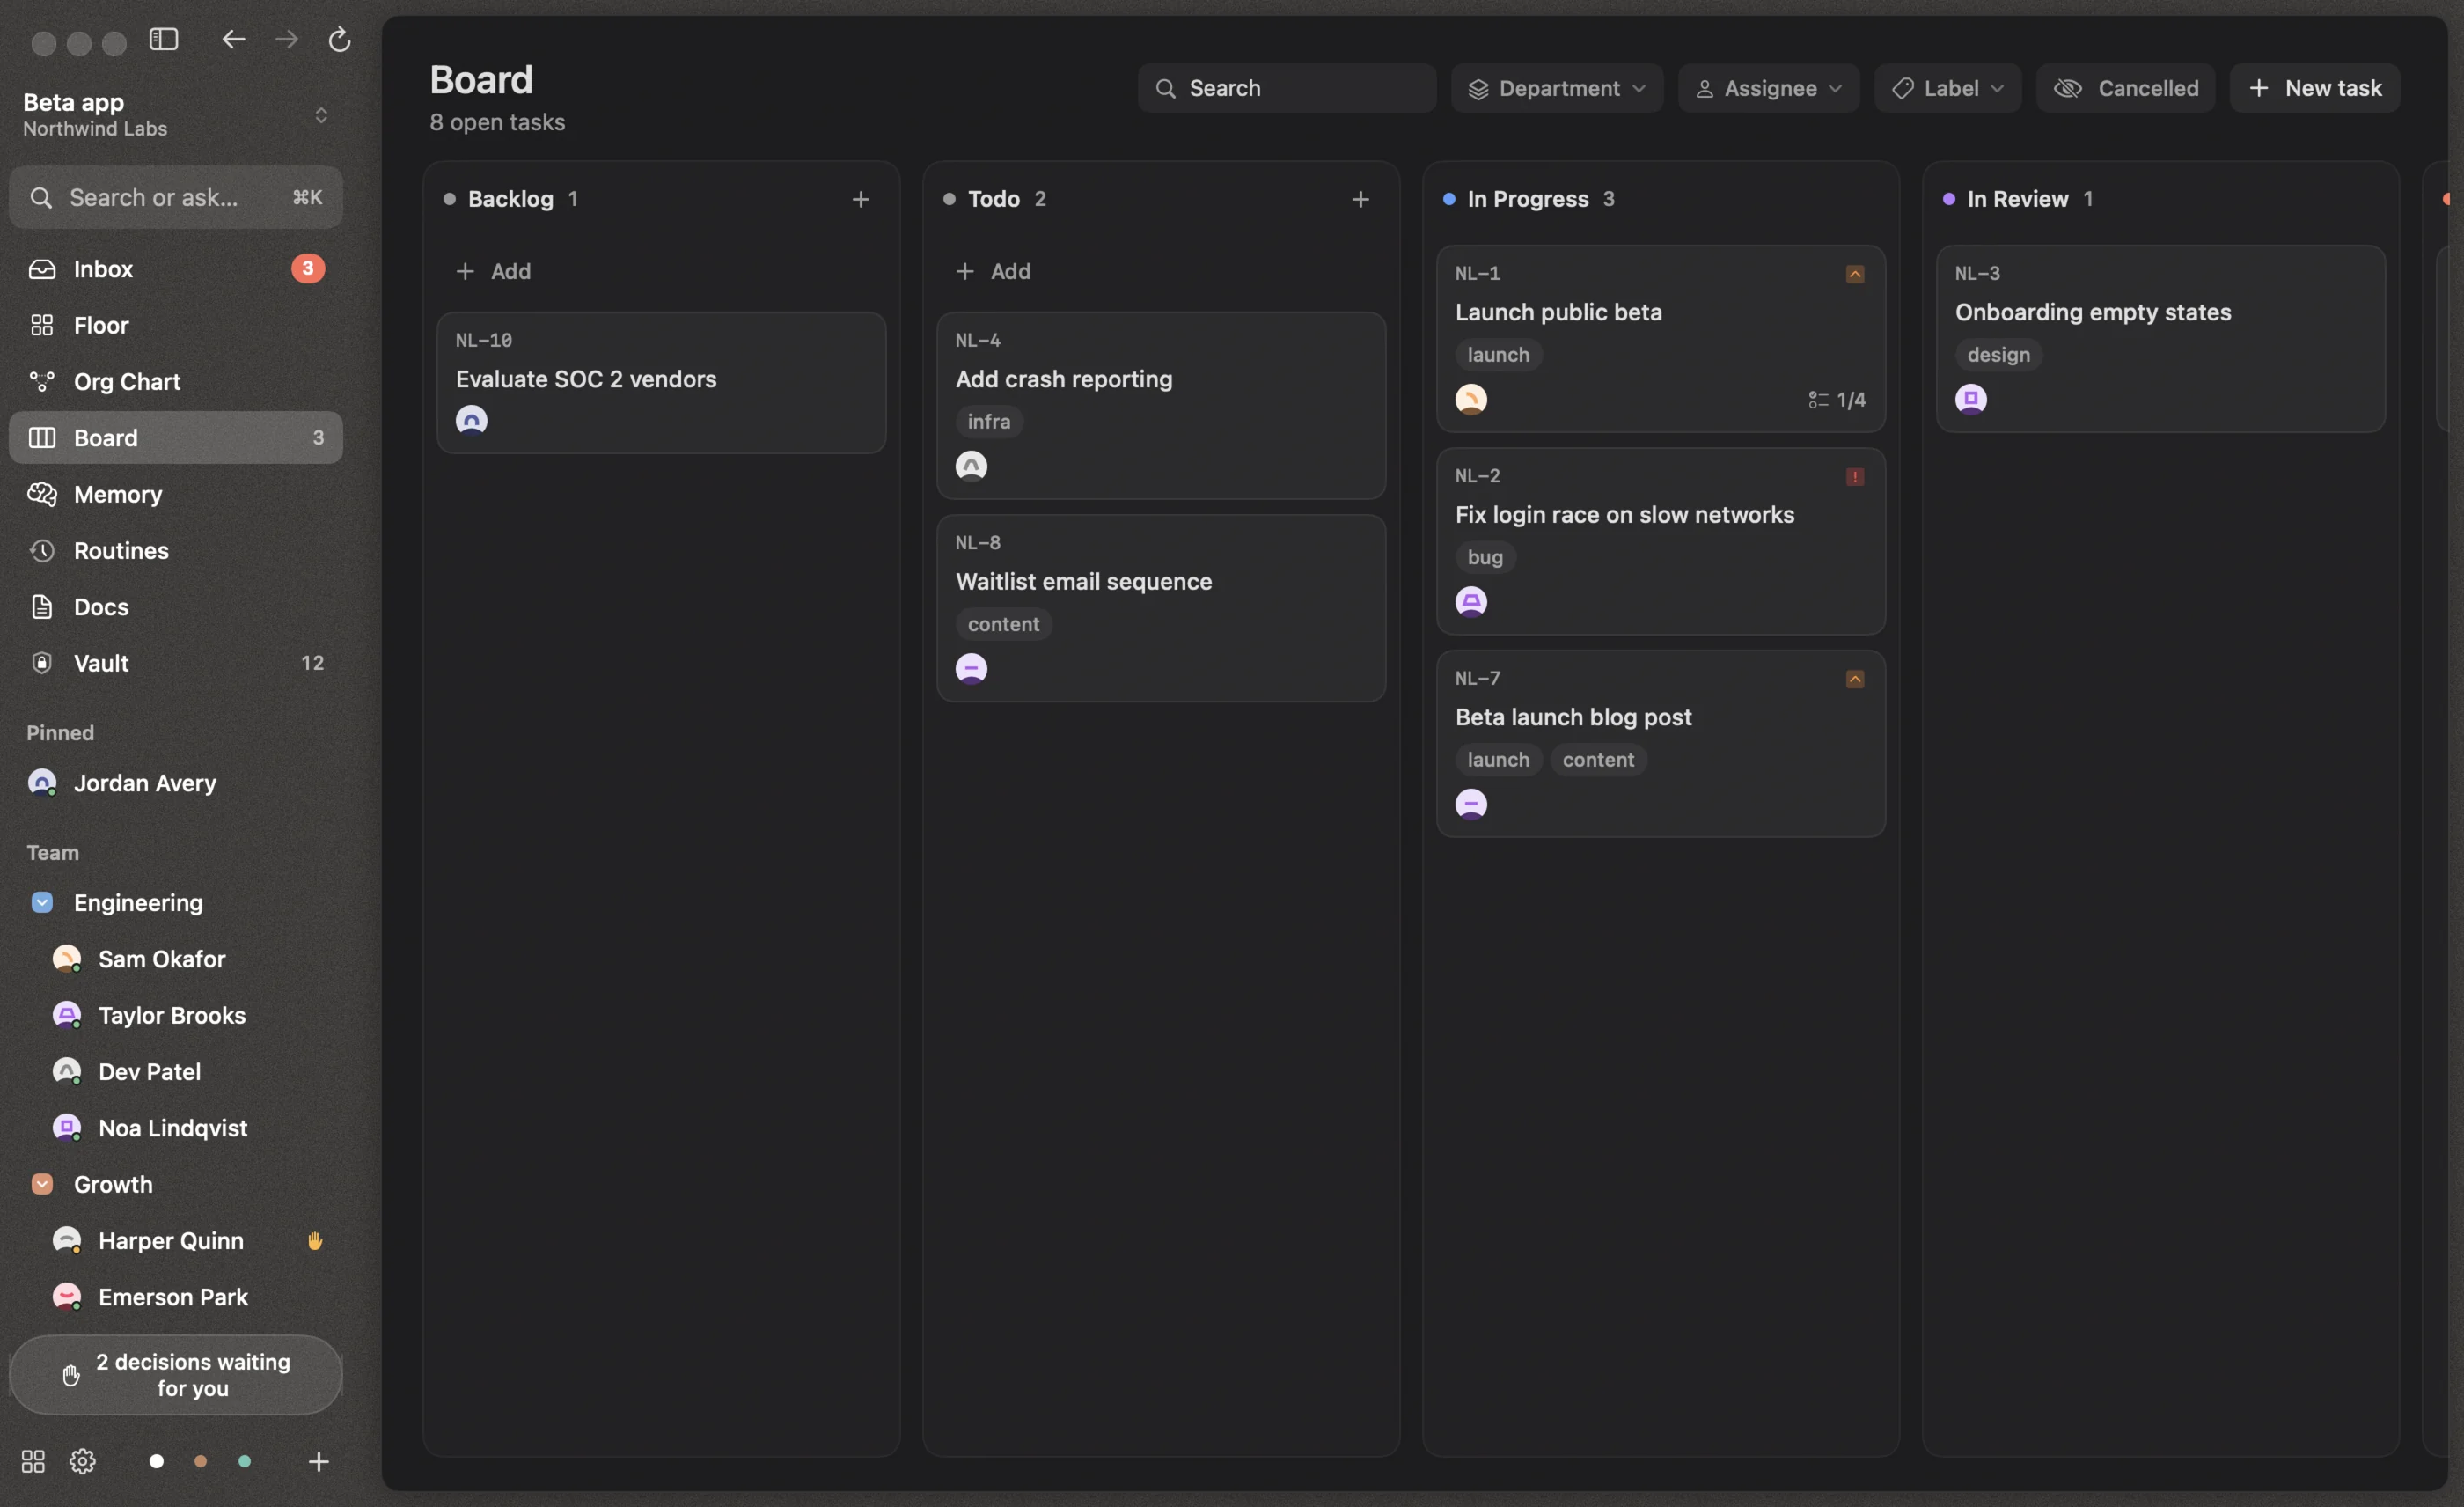Open Docs in the sidebar

point(176,607)
